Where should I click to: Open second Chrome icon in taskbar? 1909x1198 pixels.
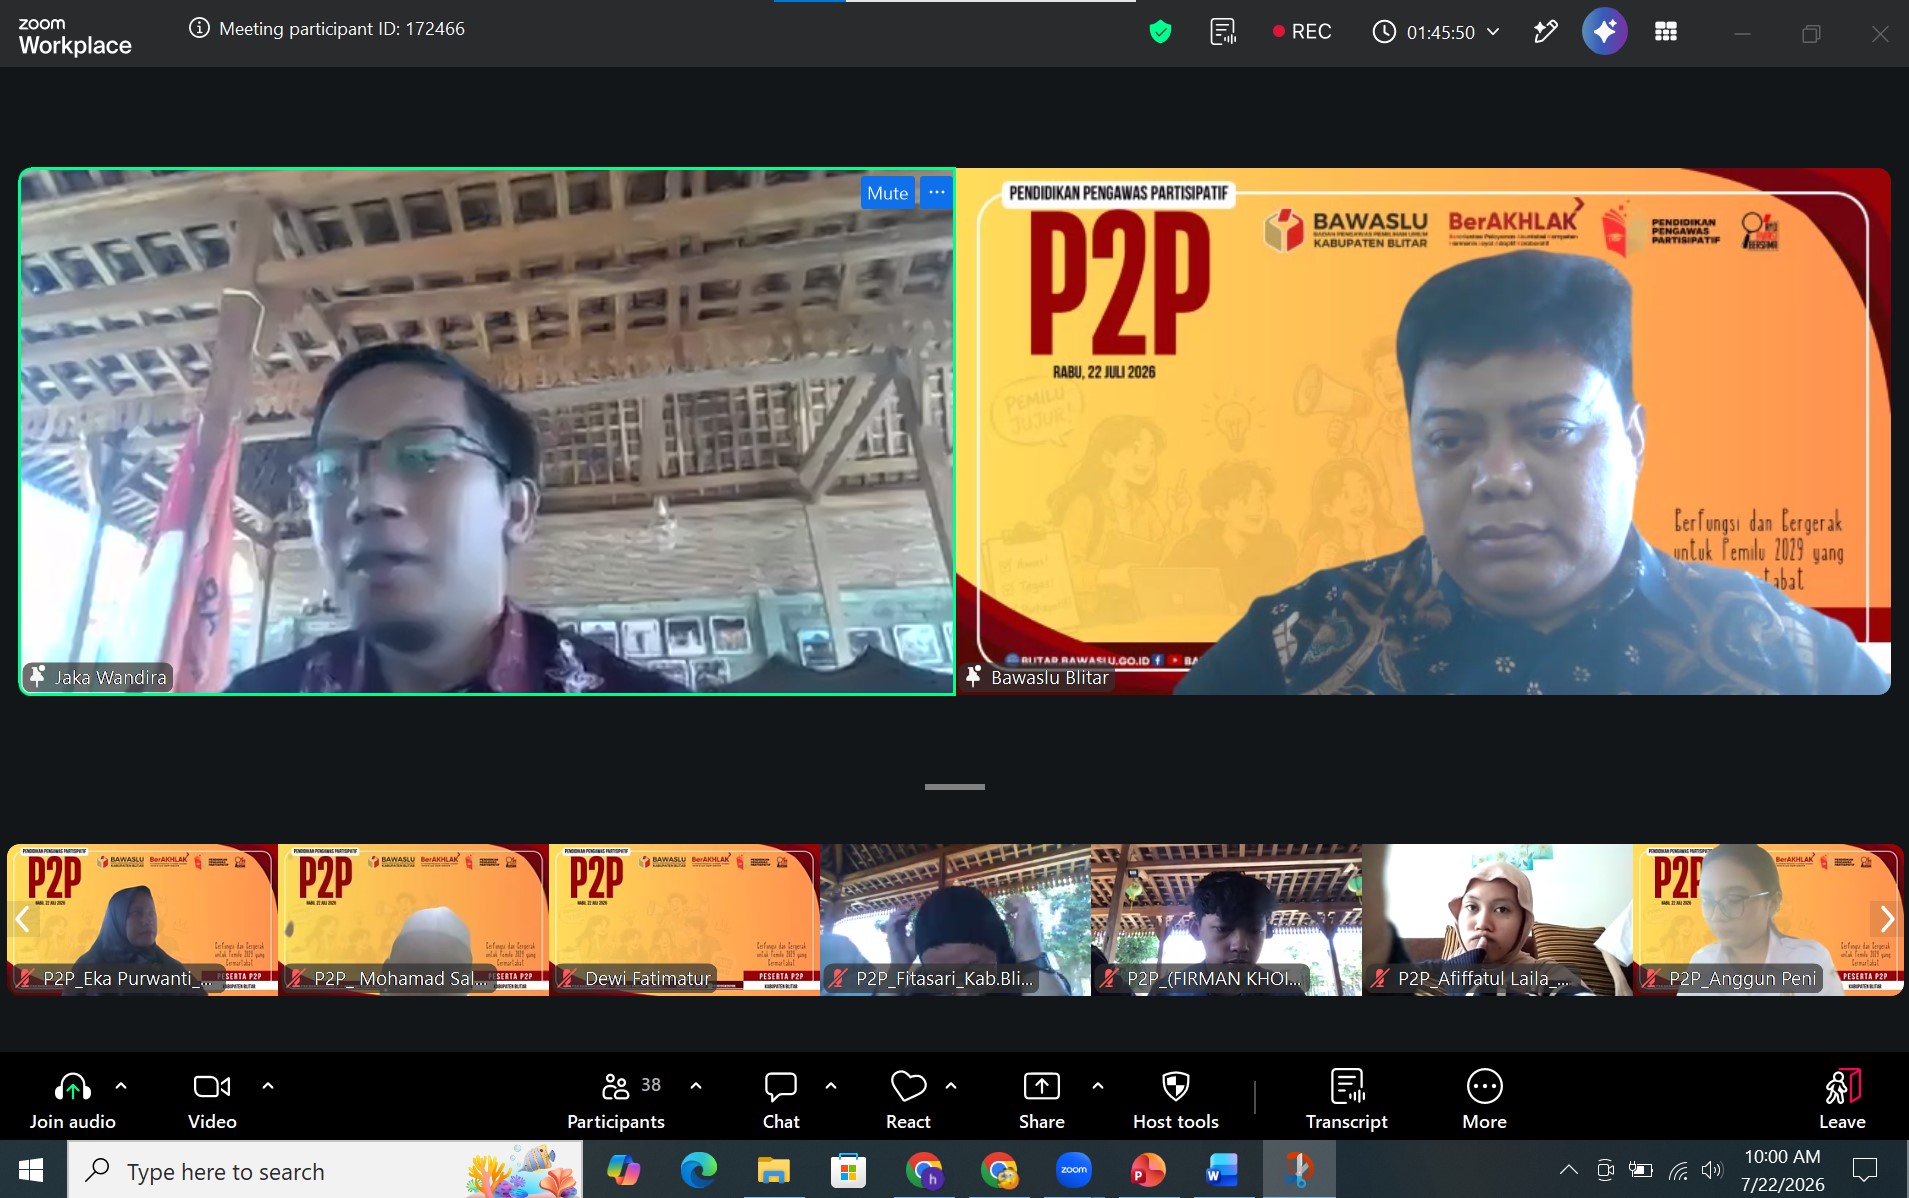click(998, 1170)
